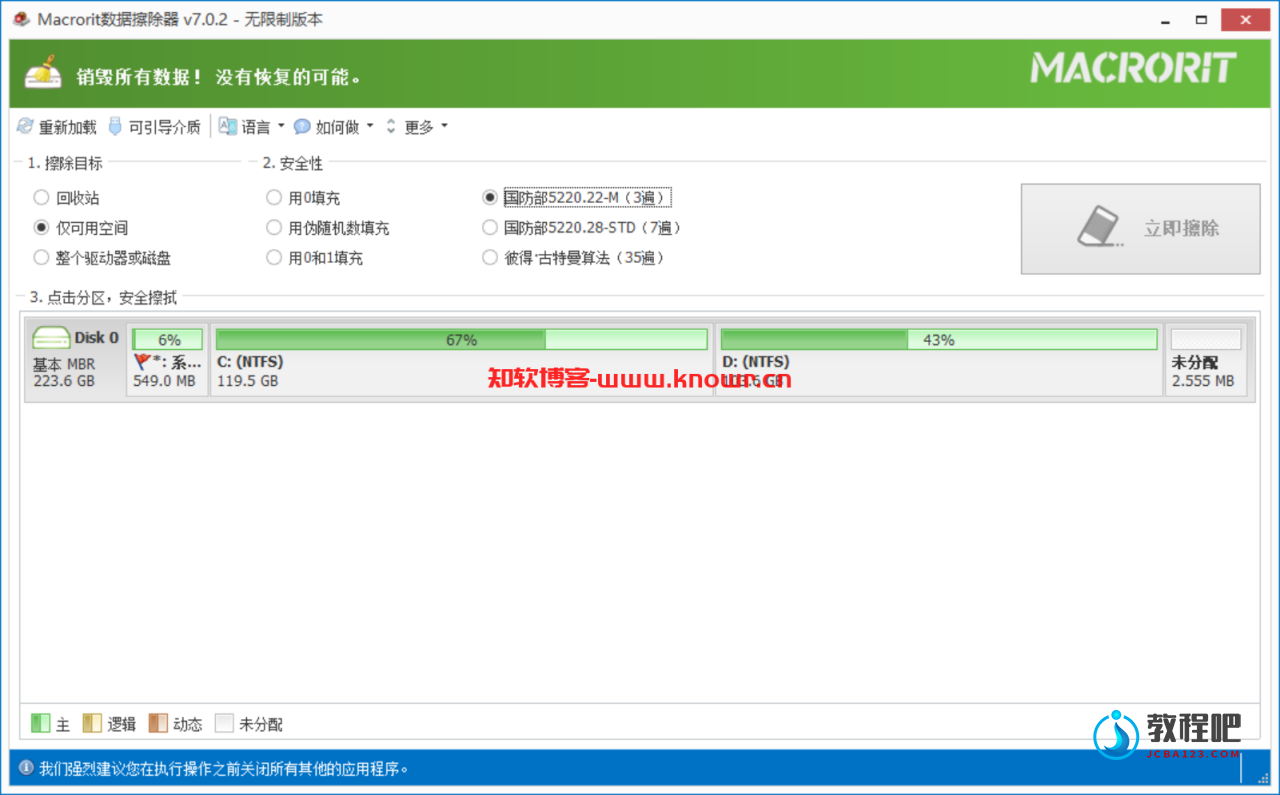Click the 67% usage bar of C drive
Screen dimensions: 1280x795
tap(461, 340)
